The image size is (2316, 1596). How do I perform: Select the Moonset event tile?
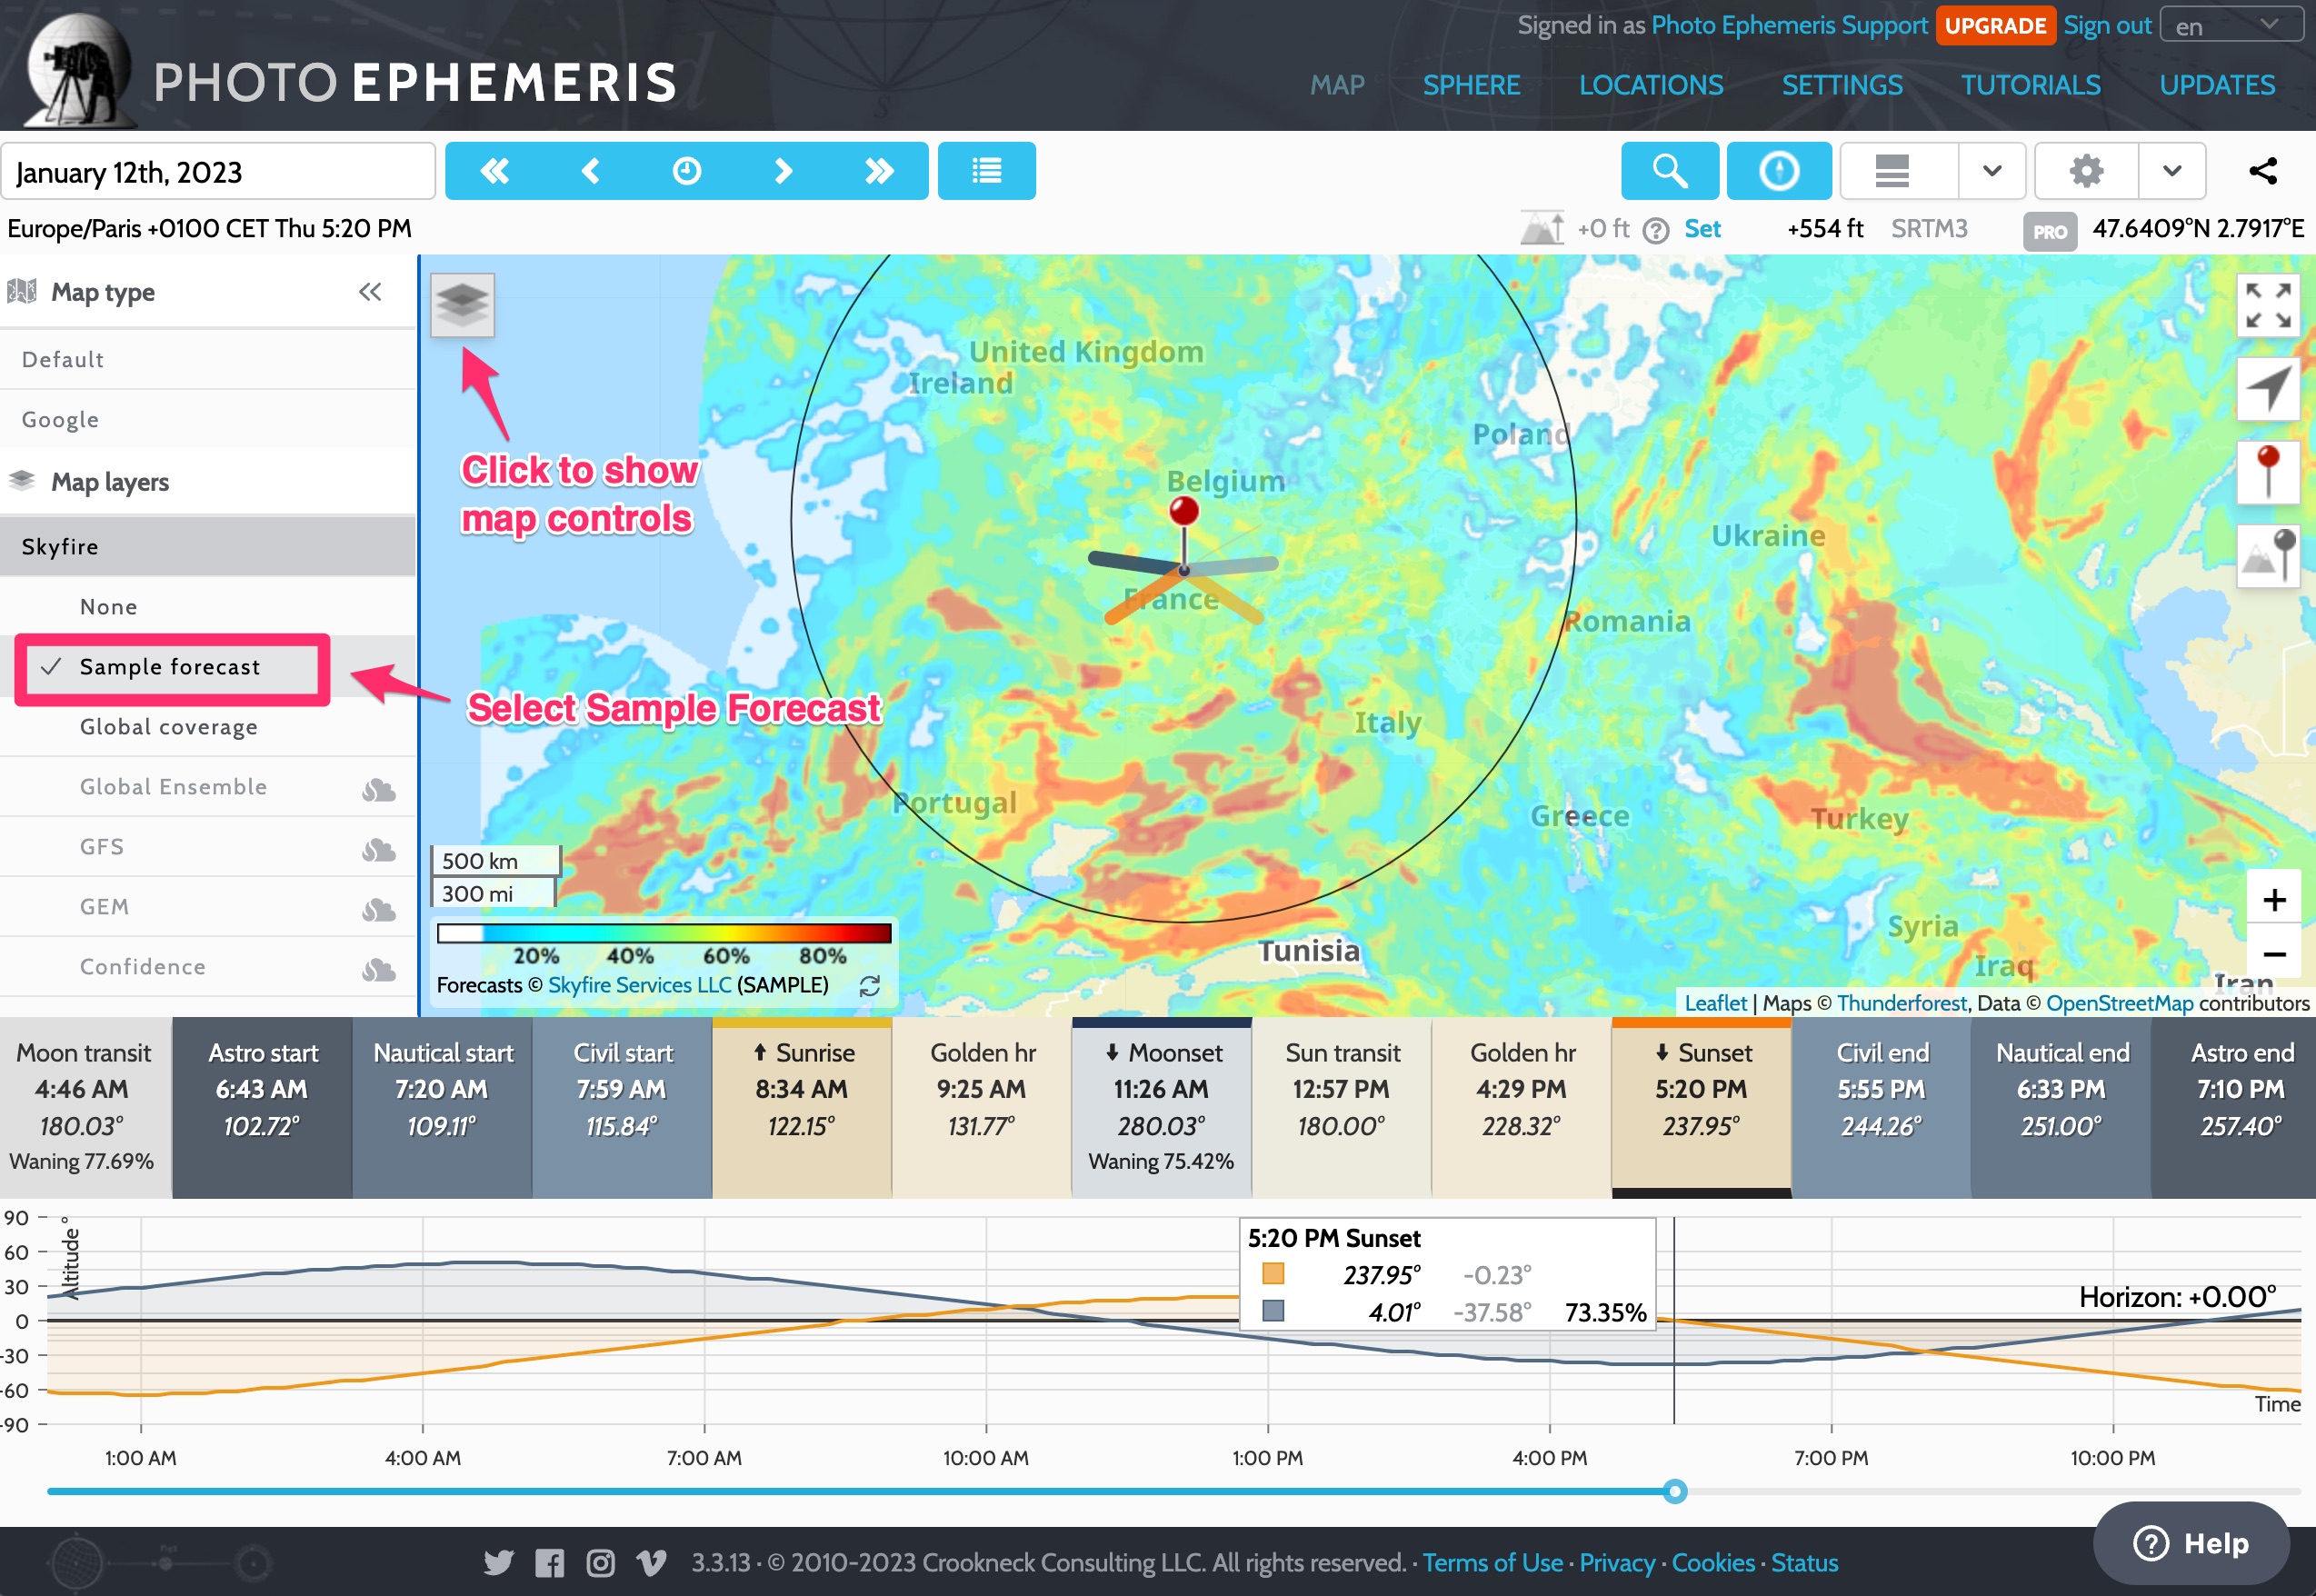pyautogui.click(x=1161, y=1107)
